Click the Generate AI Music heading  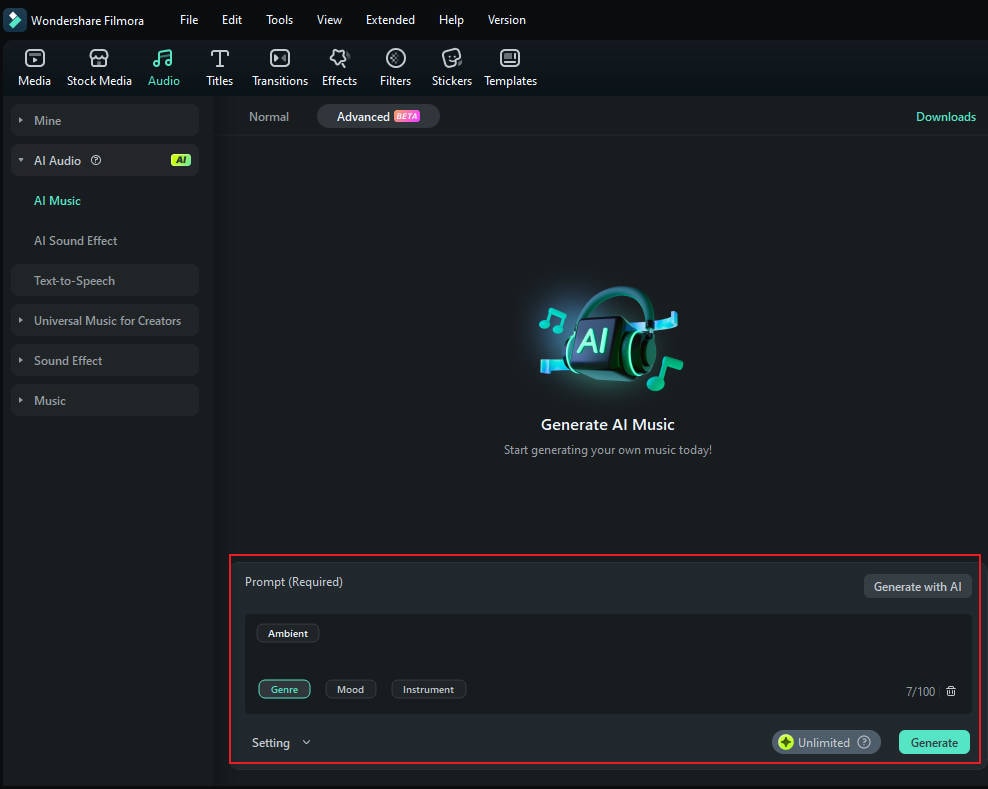tap(607, 425)
